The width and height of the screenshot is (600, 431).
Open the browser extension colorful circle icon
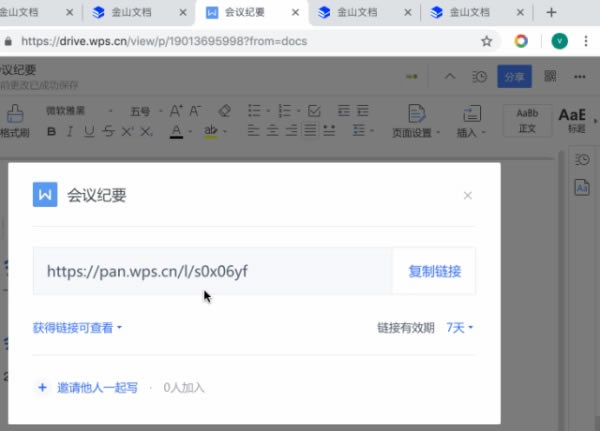(521, 41)
